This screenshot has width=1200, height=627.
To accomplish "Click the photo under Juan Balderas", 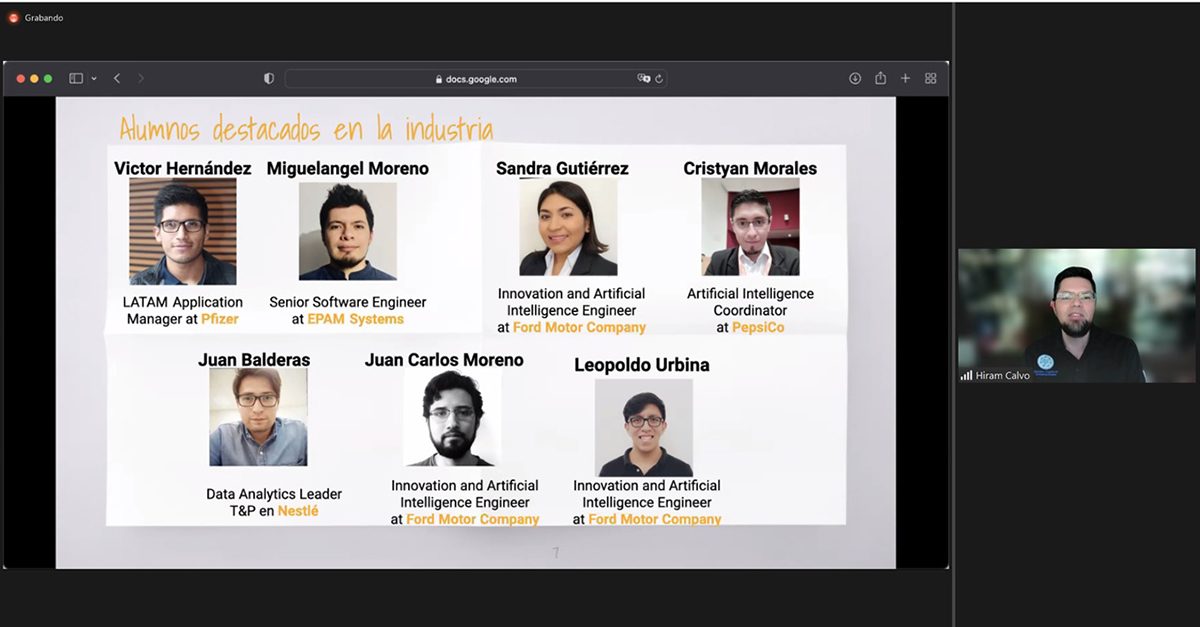I will (258, 417).
